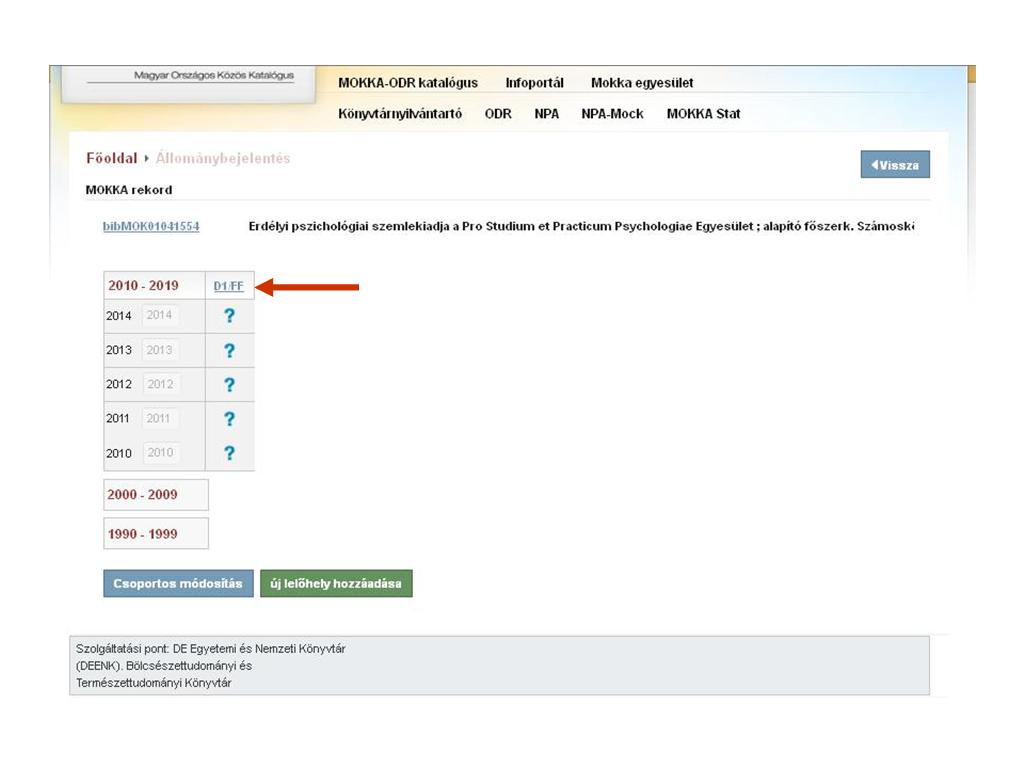Open the Infoportál menu item

[534, 83]
